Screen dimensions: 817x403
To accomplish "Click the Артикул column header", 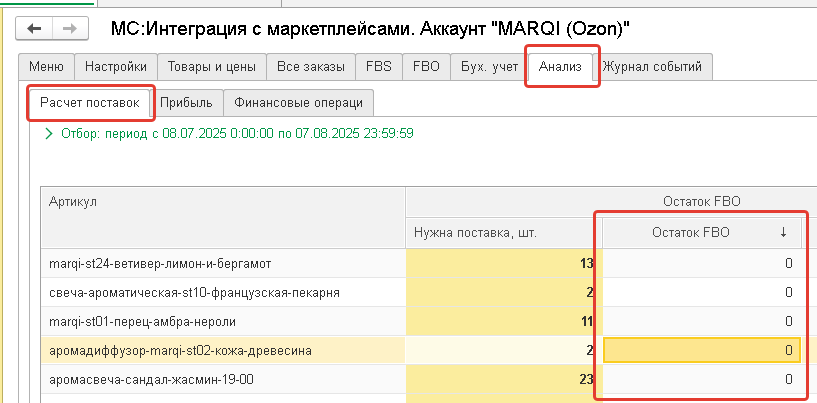I will (x=223, y=217).
